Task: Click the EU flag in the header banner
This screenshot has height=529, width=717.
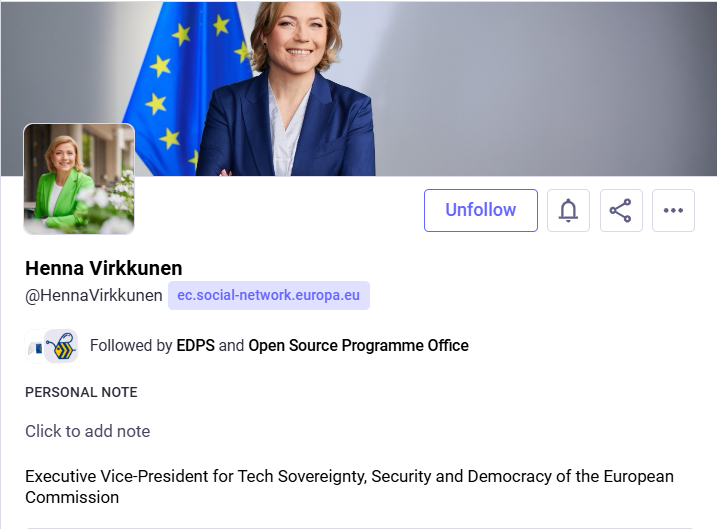Action: click(x=187, y=85)
